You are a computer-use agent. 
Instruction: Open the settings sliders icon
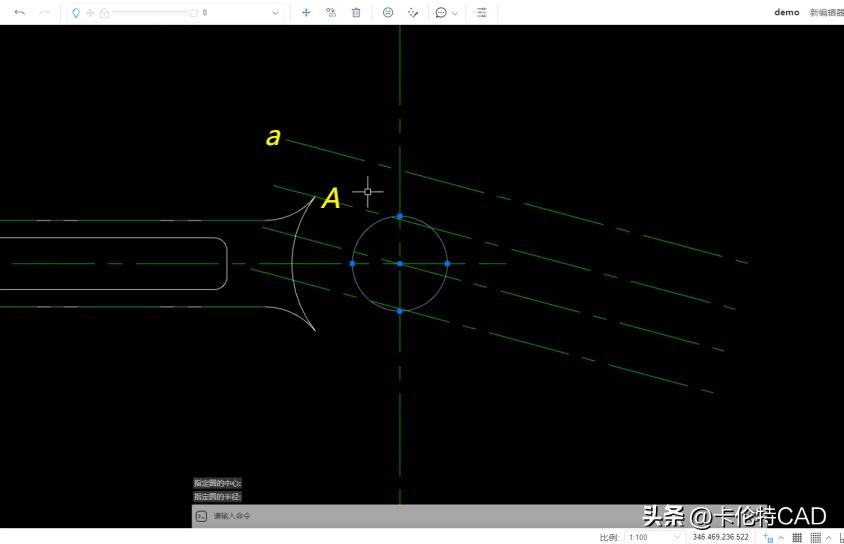coord(482,12)
